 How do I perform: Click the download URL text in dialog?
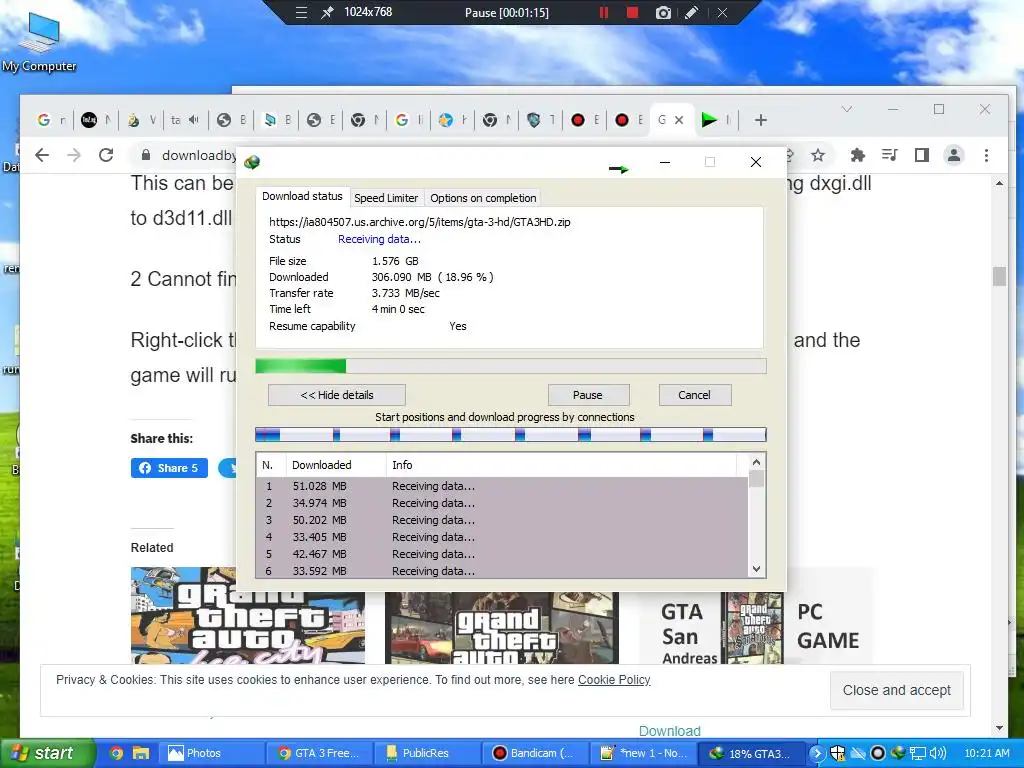pyautogui.click(x=419, y=222)
